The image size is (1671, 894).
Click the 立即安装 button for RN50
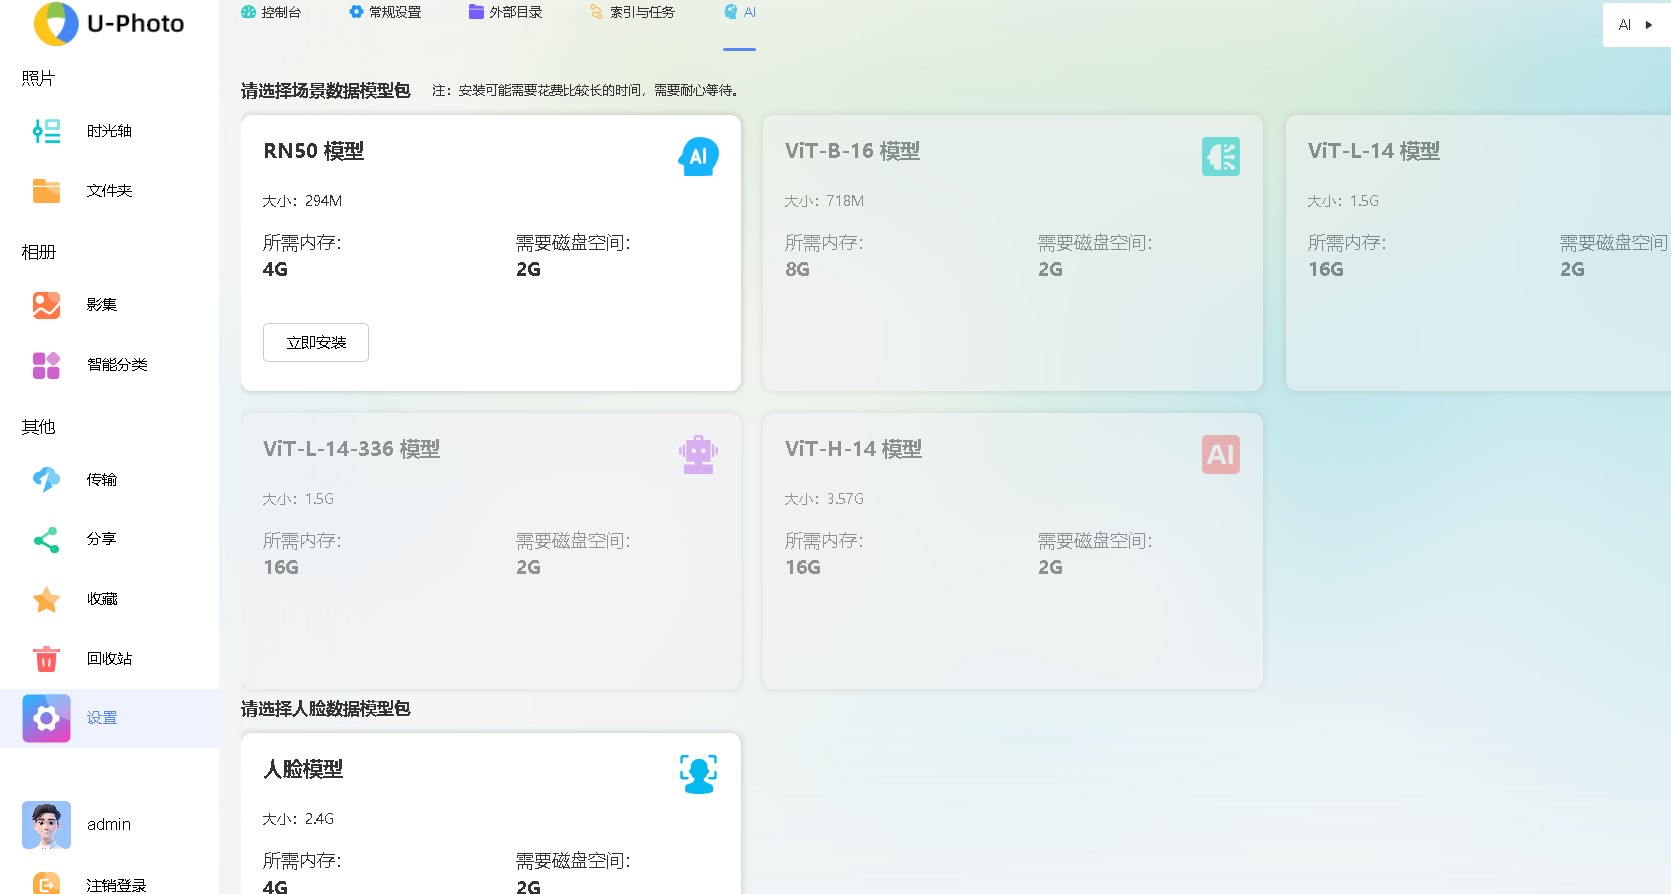[x=316, y=343]
